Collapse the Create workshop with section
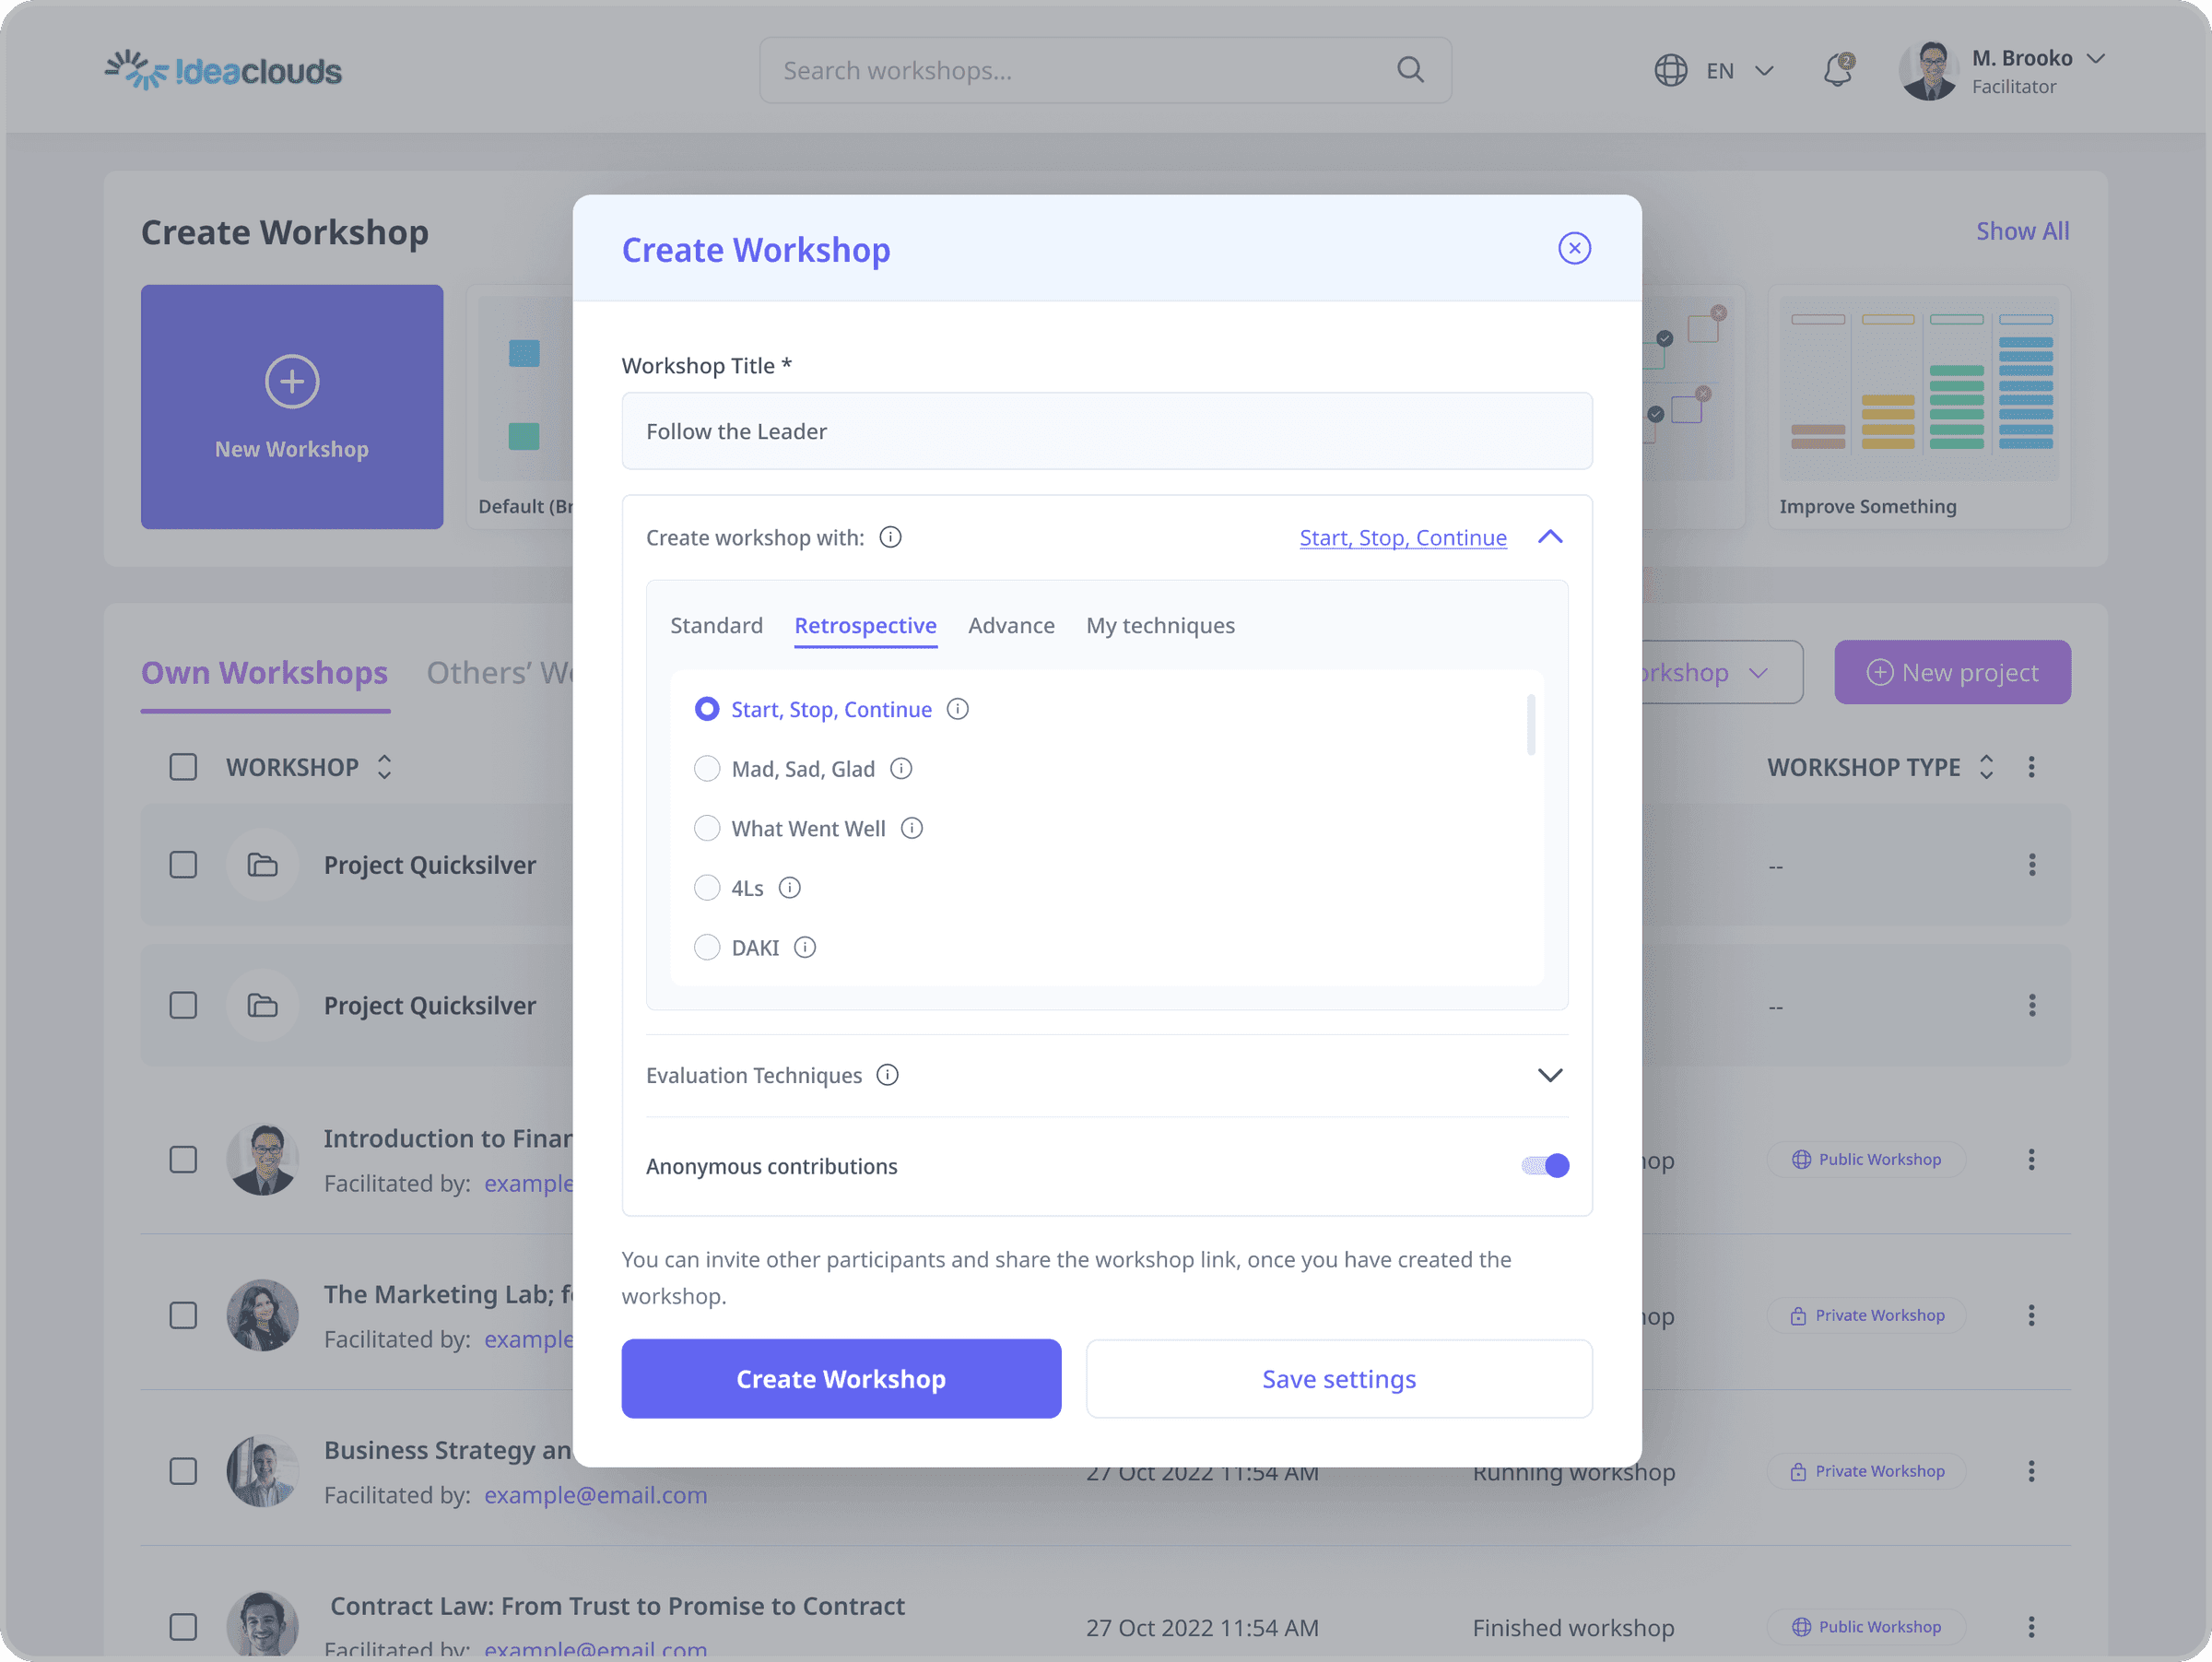This screenshot has height=1662, width=2212. point(1550,537)
